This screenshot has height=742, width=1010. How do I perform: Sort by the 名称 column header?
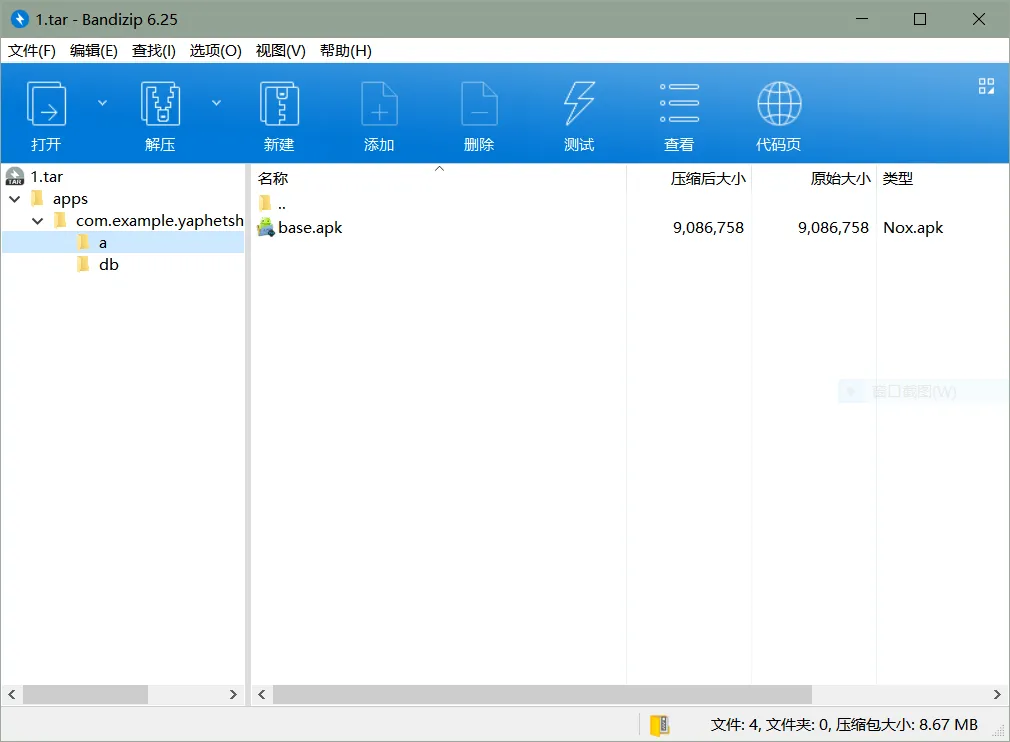273,178
